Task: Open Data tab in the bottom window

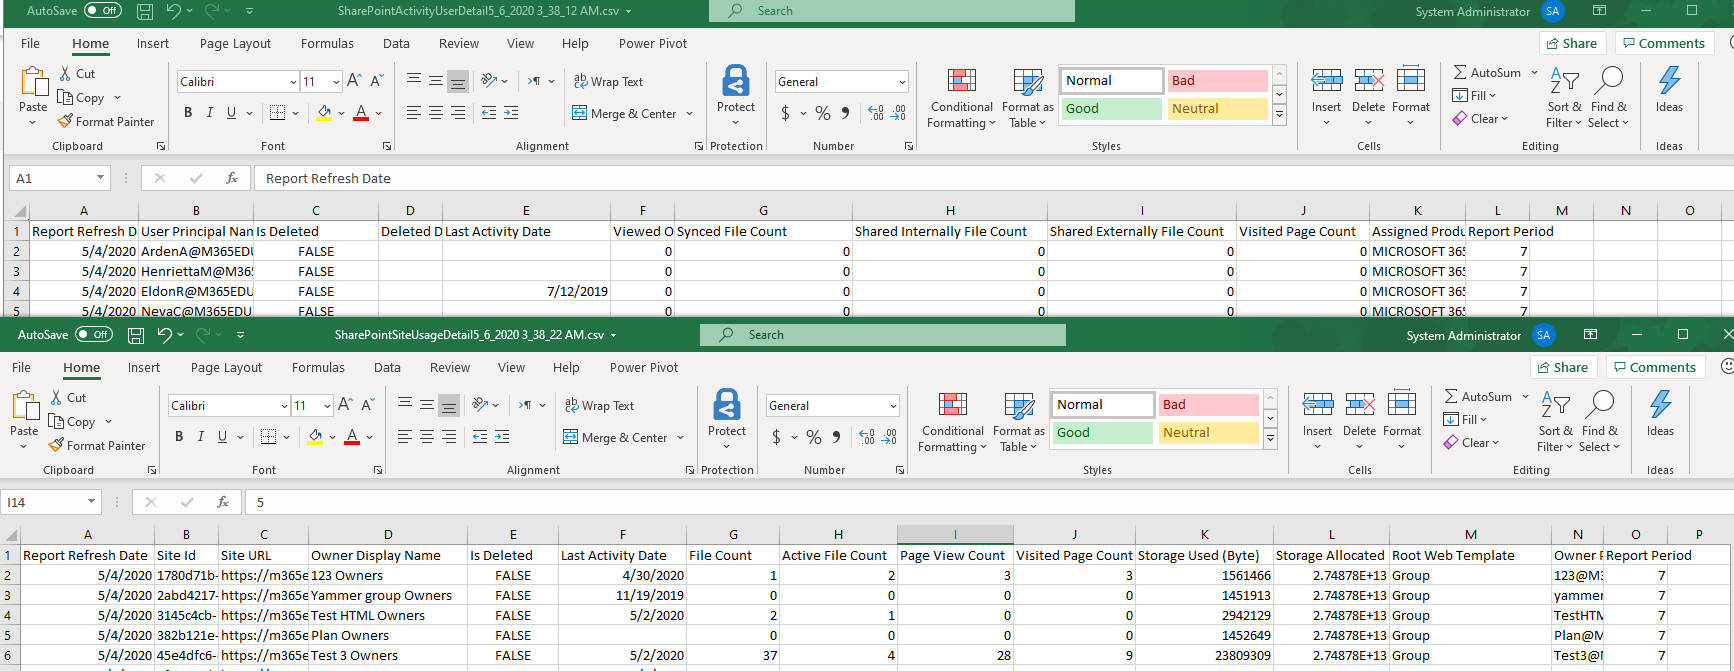Action: (387, 368)
